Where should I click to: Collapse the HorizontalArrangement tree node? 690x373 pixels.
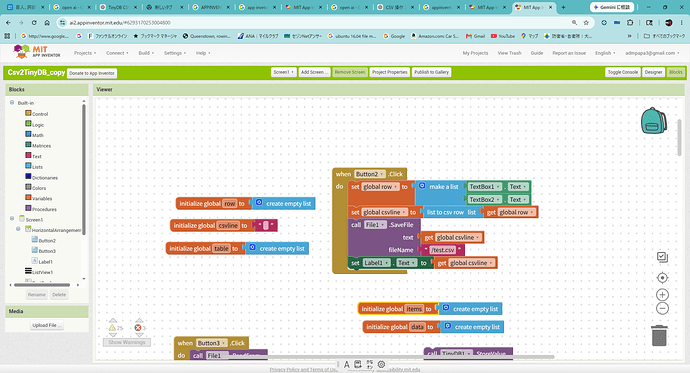pos(18,229)
